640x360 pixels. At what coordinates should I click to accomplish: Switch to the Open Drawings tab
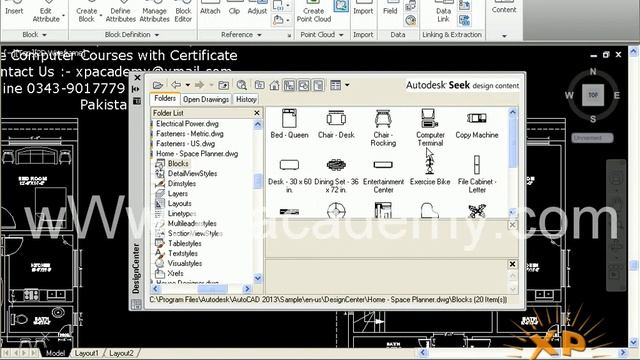(x=206, y=99)
